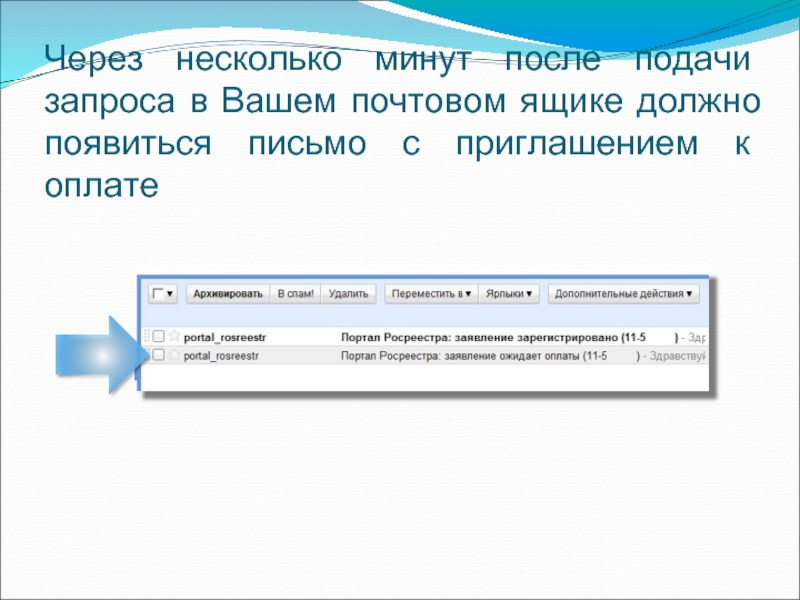Click the Архивировать button
This screenshot has height=600, width=800.
pyautogui.click(x=228, y=294)
